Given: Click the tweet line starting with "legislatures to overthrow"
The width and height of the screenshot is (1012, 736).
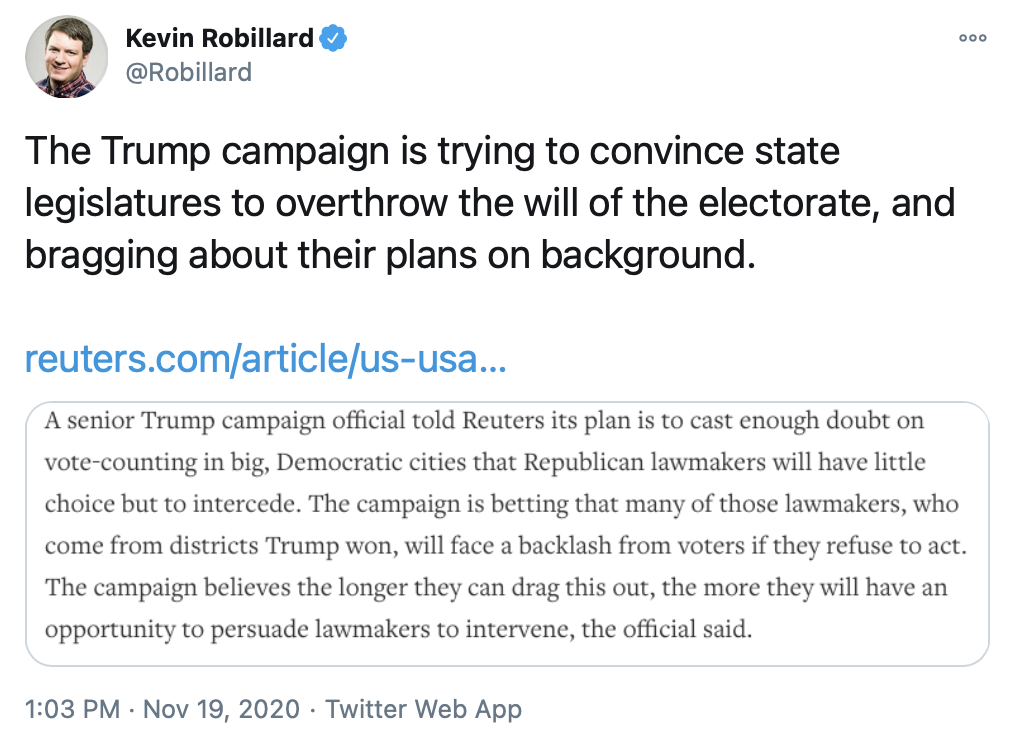Looking at the screenshot, I should pyautogui.click(x=490, y=203).
